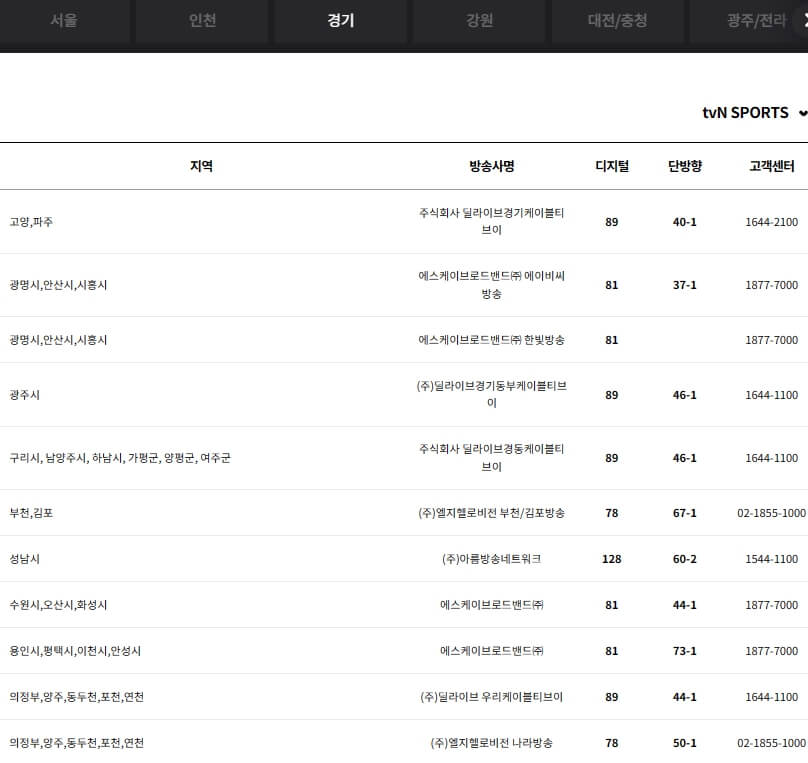
Task: Open the 강원 region tab
Action: (479, 21)
